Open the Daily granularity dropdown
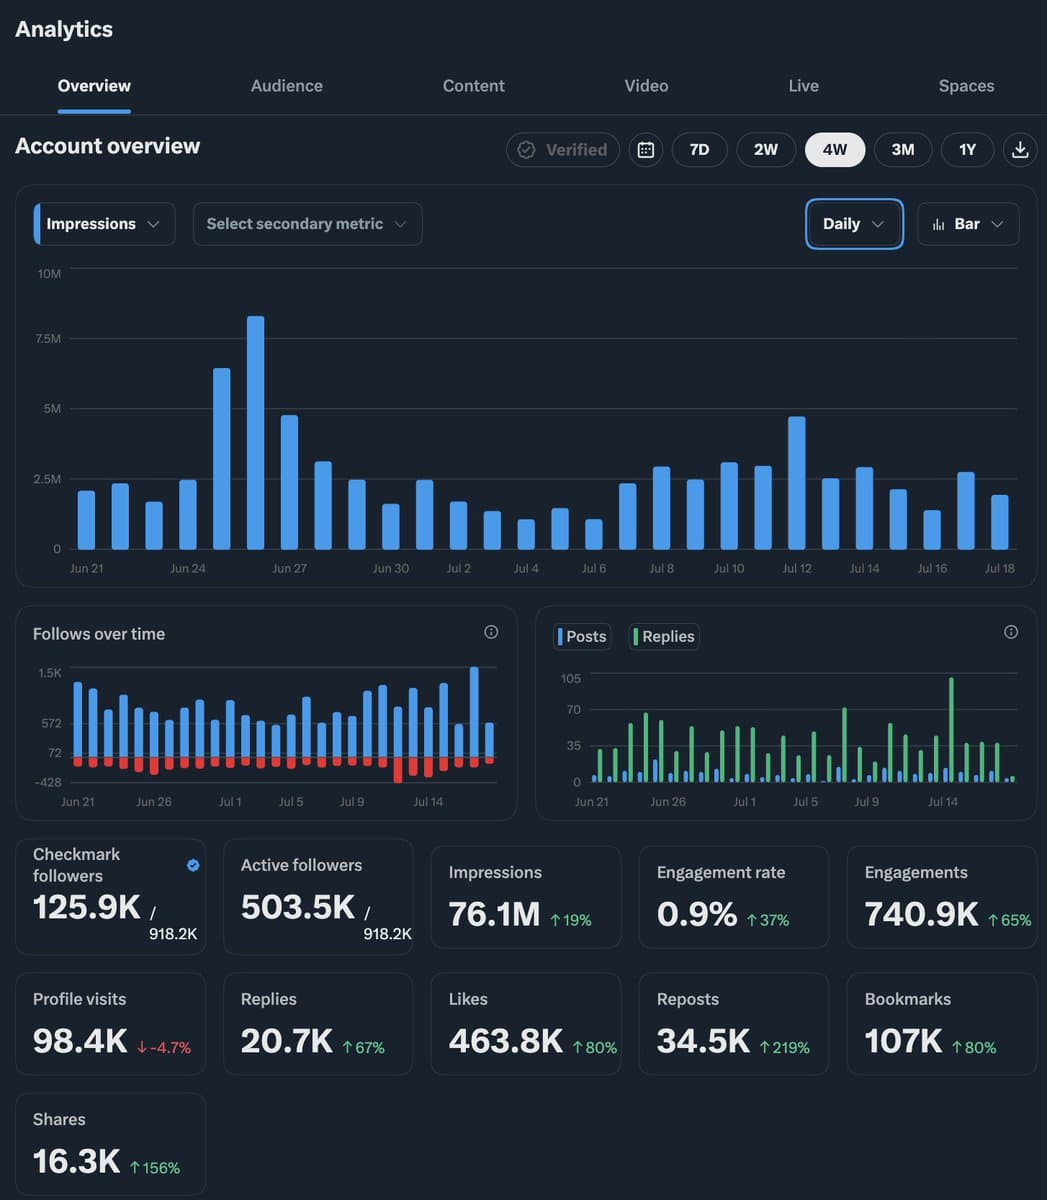Viewport: 1047px width, 1200px height. [x=854, y=224]
